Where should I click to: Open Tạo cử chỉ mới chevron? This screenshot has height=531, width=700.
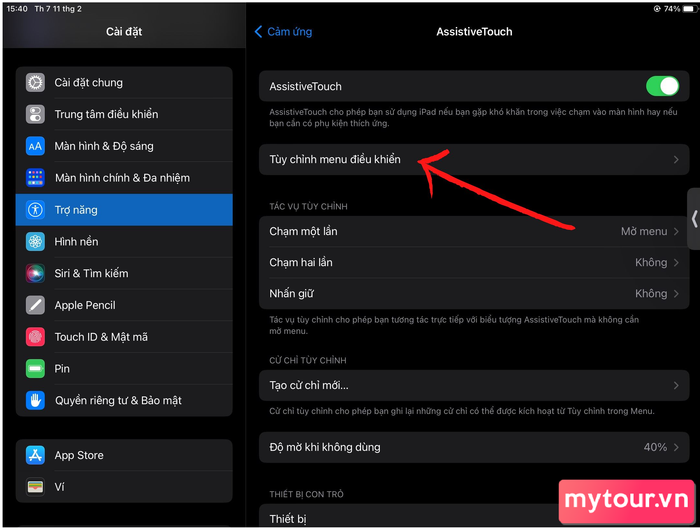pos(676,385)
